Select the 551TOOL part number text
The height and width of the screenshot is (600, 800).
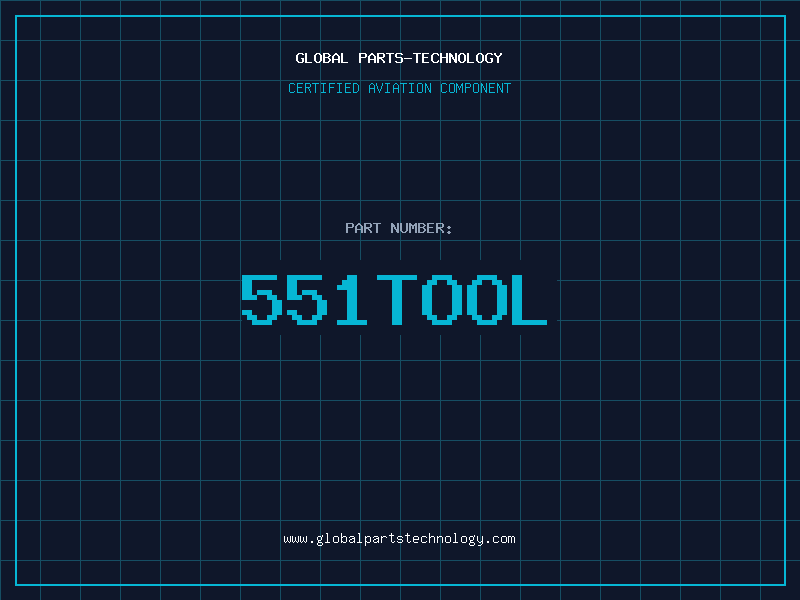point(394,300)
